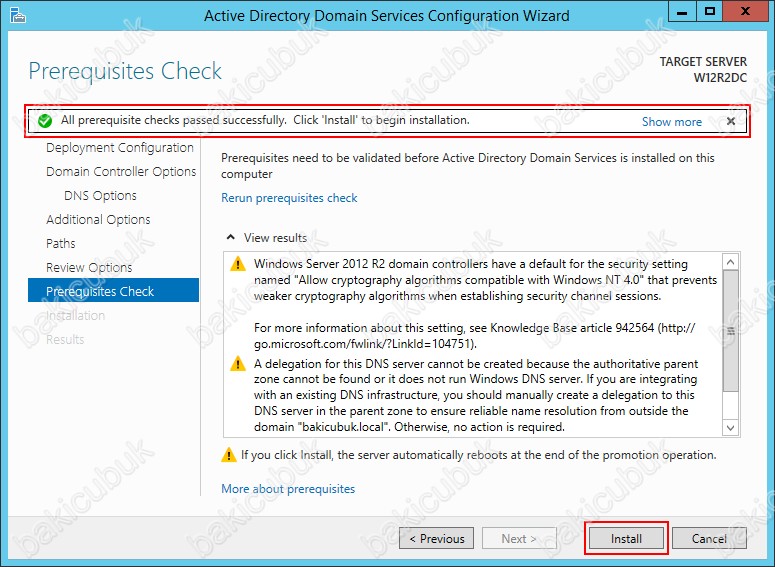Click the Installation step in sidebar
Image resolution: width=775 pixels, height=567 pixels.
tap(75, 315)
